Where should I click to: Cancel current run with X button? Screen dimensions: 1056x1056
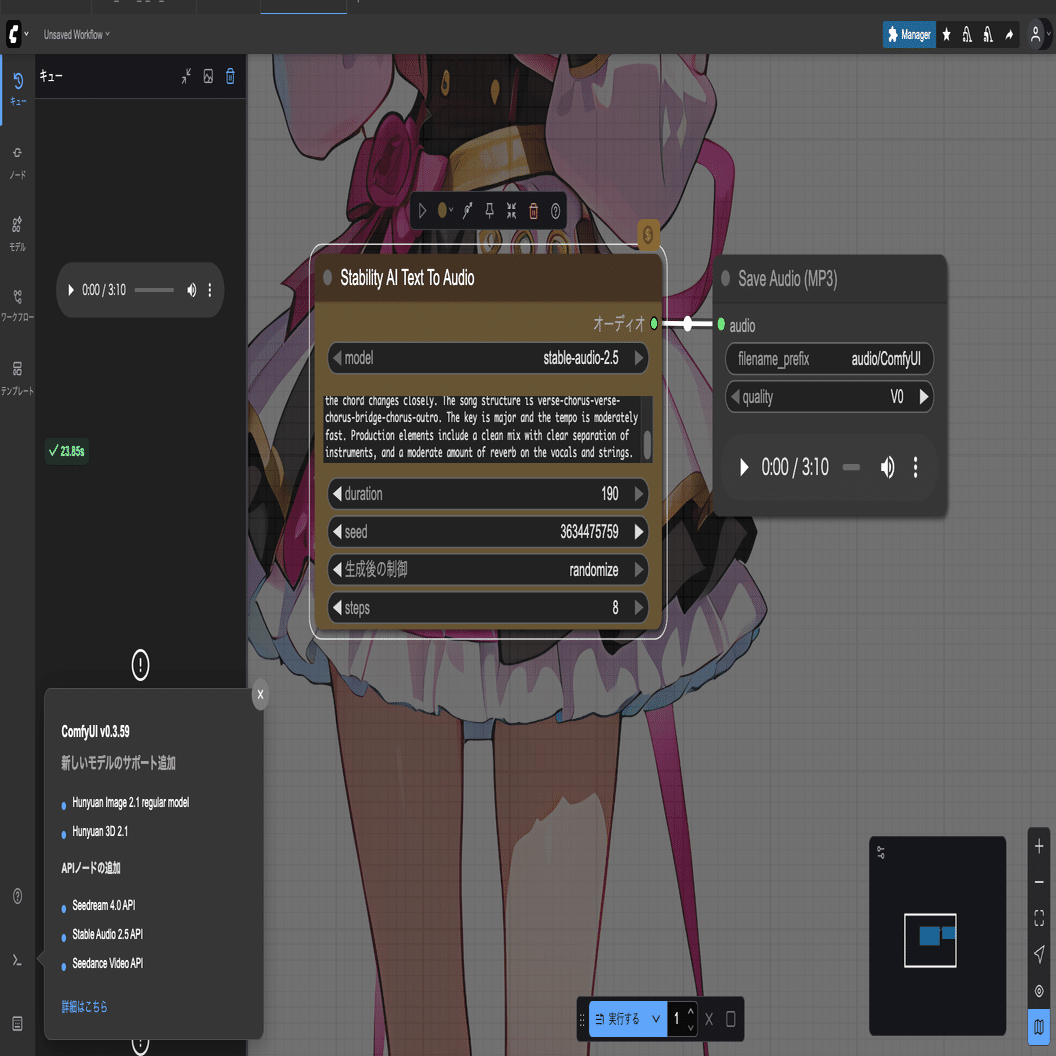(x=708, y=1019)
